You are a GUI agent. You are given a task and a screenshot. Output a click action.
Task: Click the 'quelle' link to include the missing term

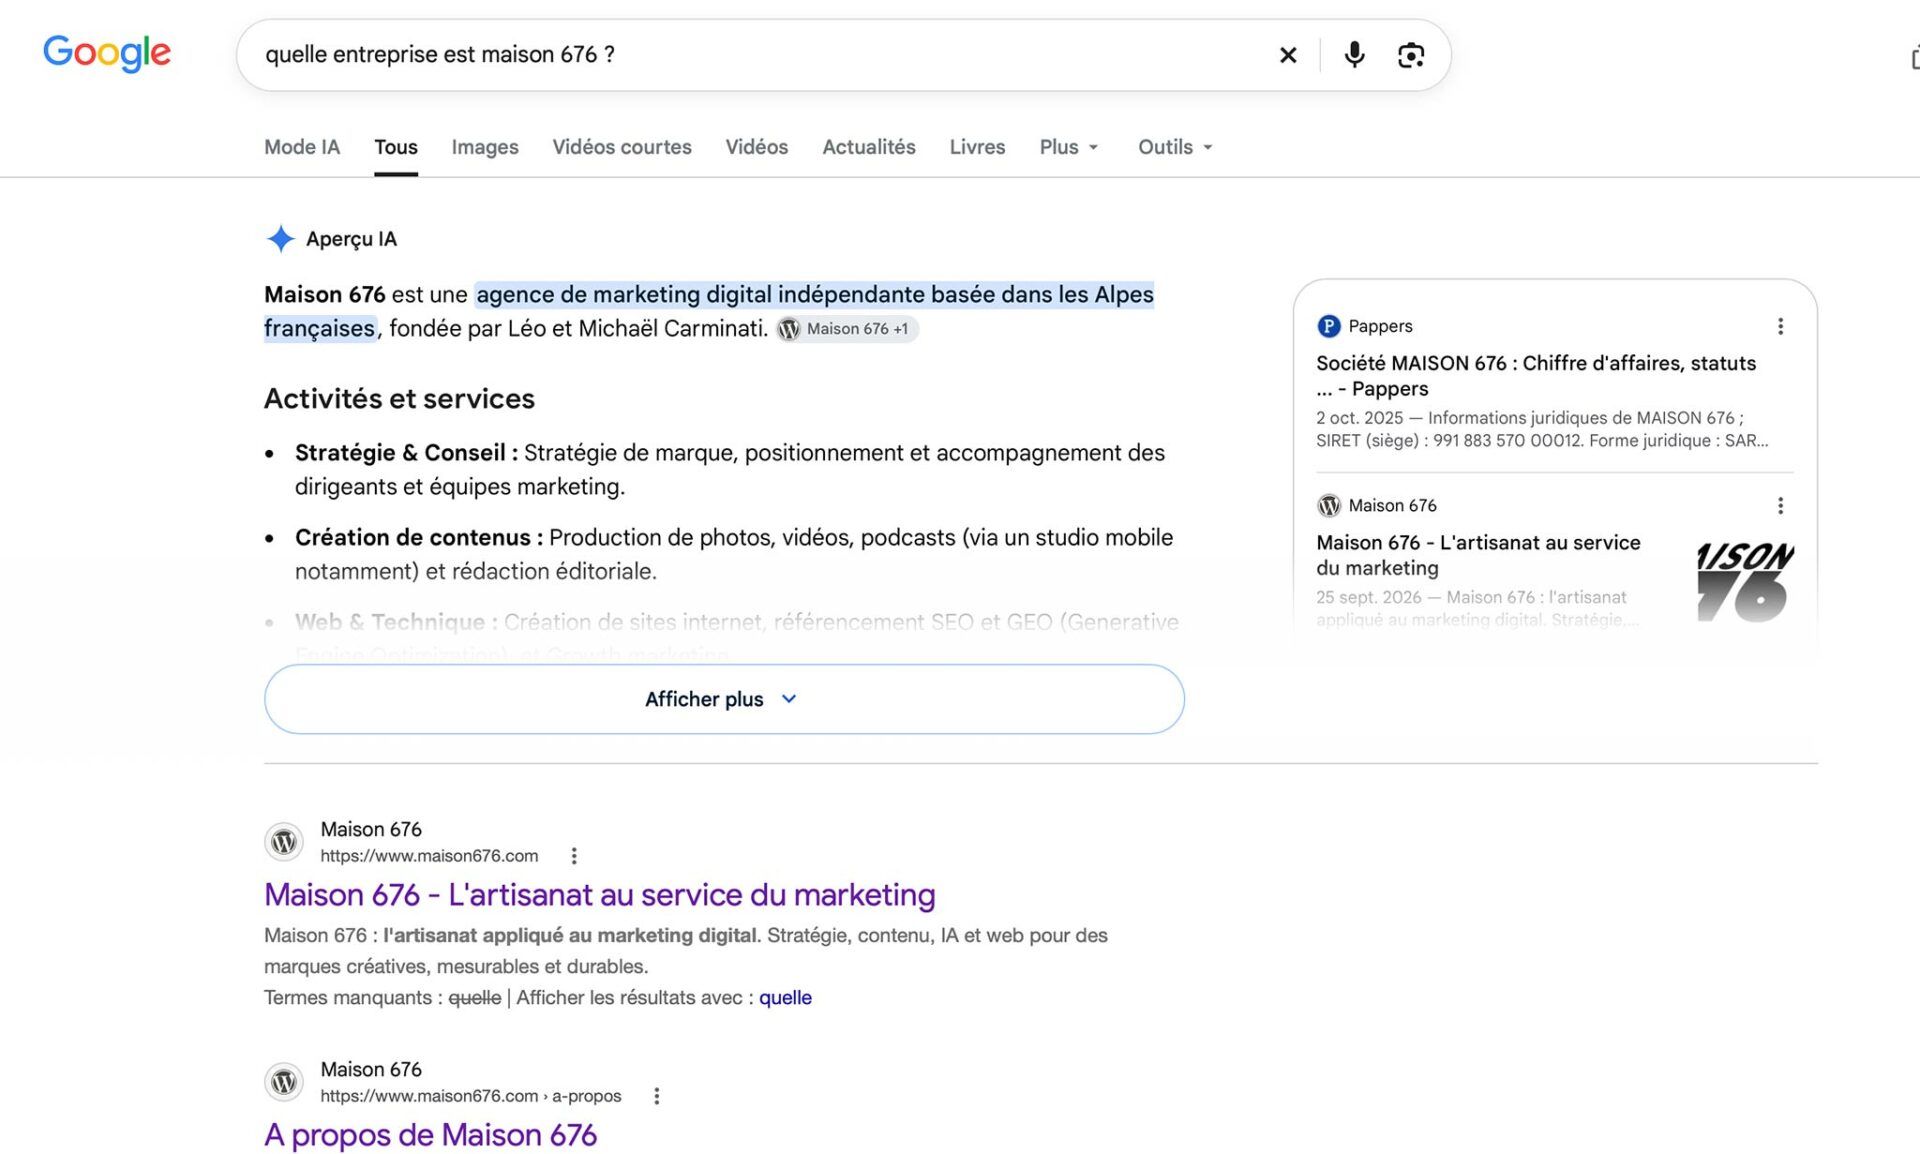point(785,998)
